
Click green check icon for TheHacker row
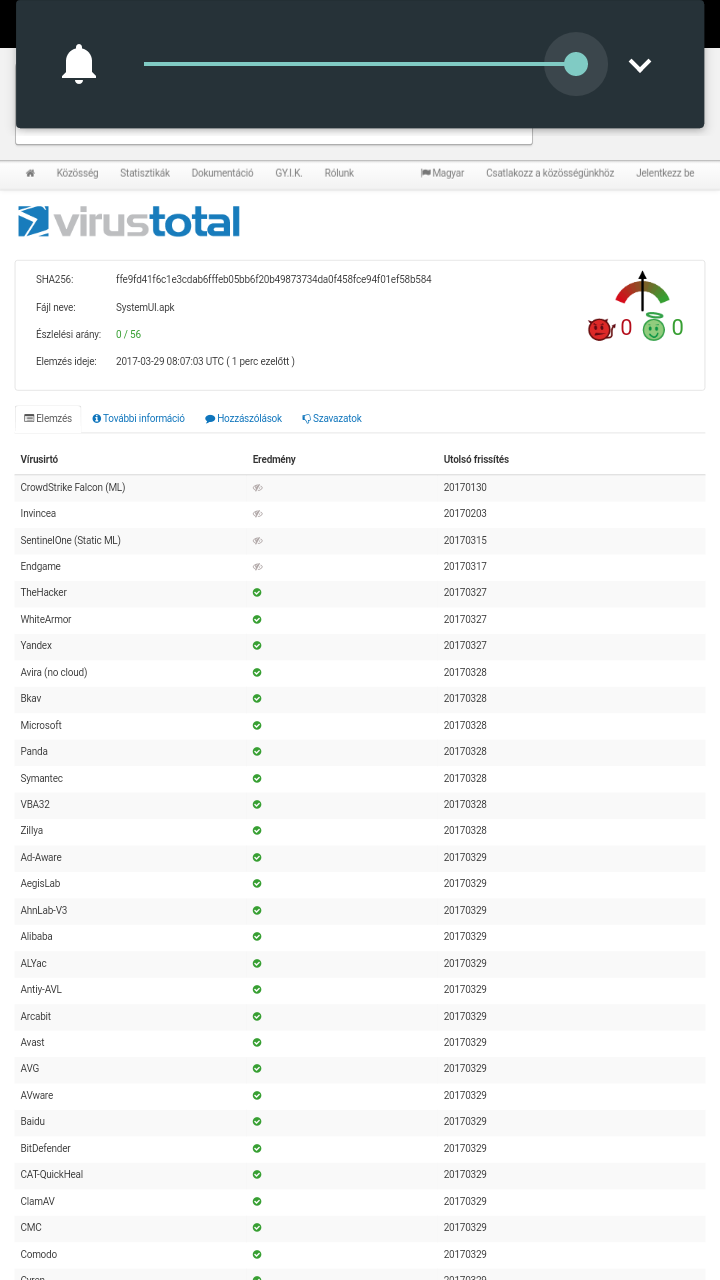tap(257, 593)
